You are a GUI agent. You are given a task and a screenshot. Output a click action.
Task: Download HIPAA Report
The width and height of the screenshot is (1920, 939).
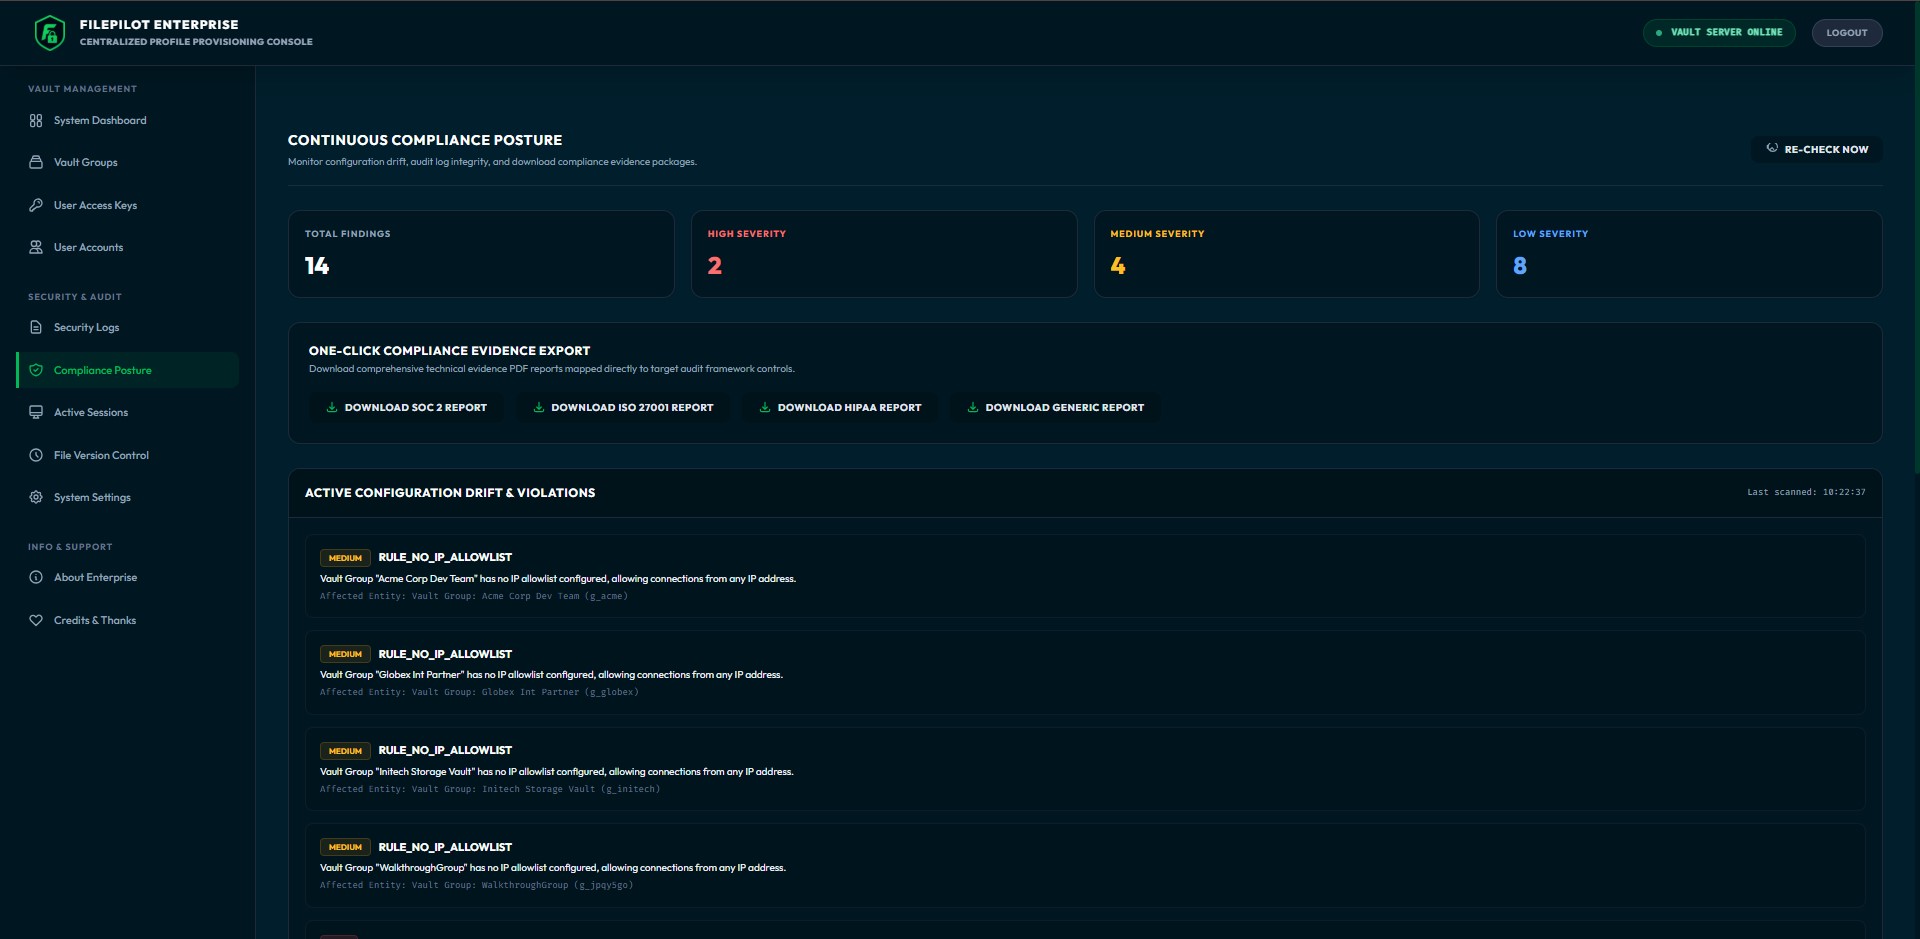pos(840,407)
